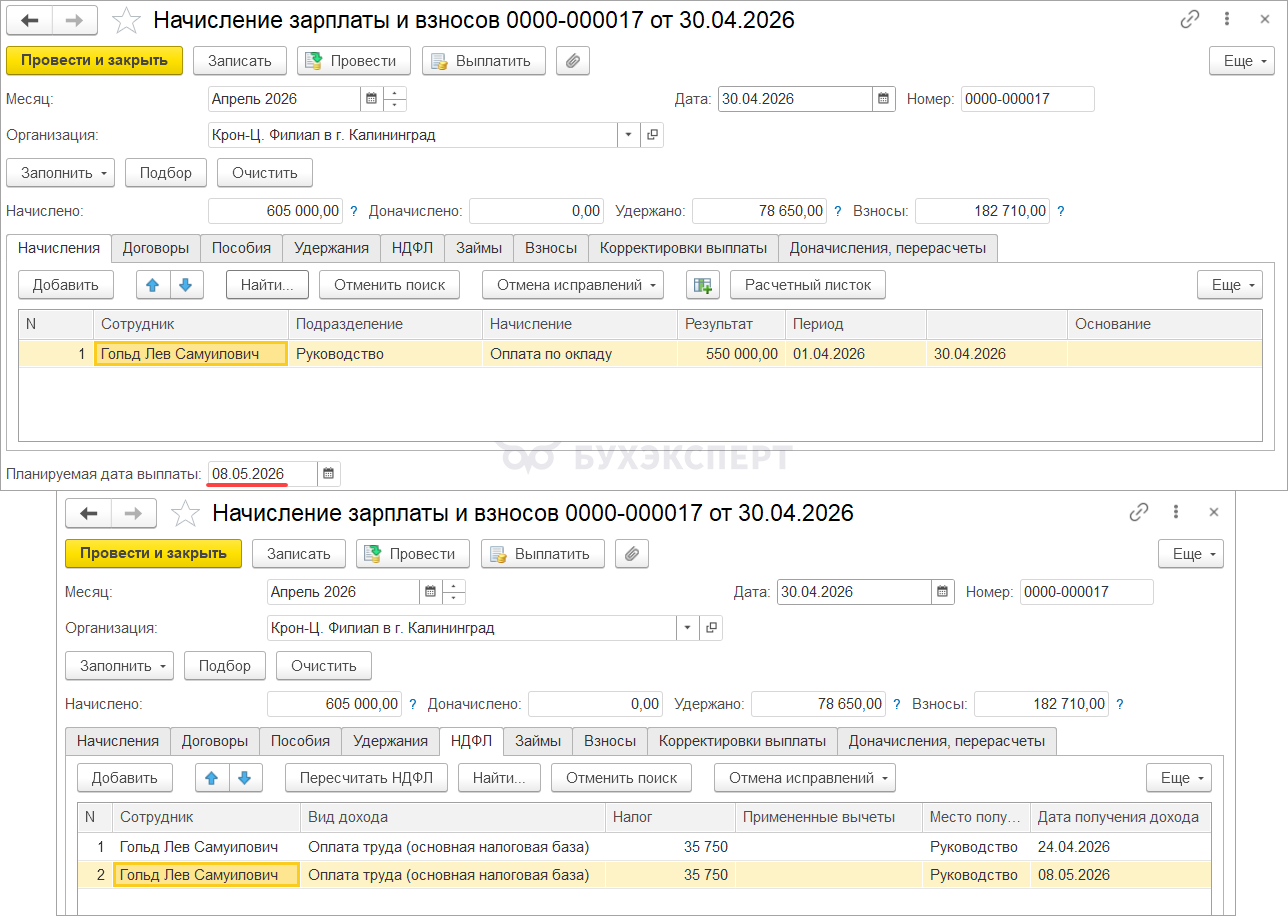This screenshot has width=1288, height=916.
Task: Click forward arrow in lower window
Action: 134,513
